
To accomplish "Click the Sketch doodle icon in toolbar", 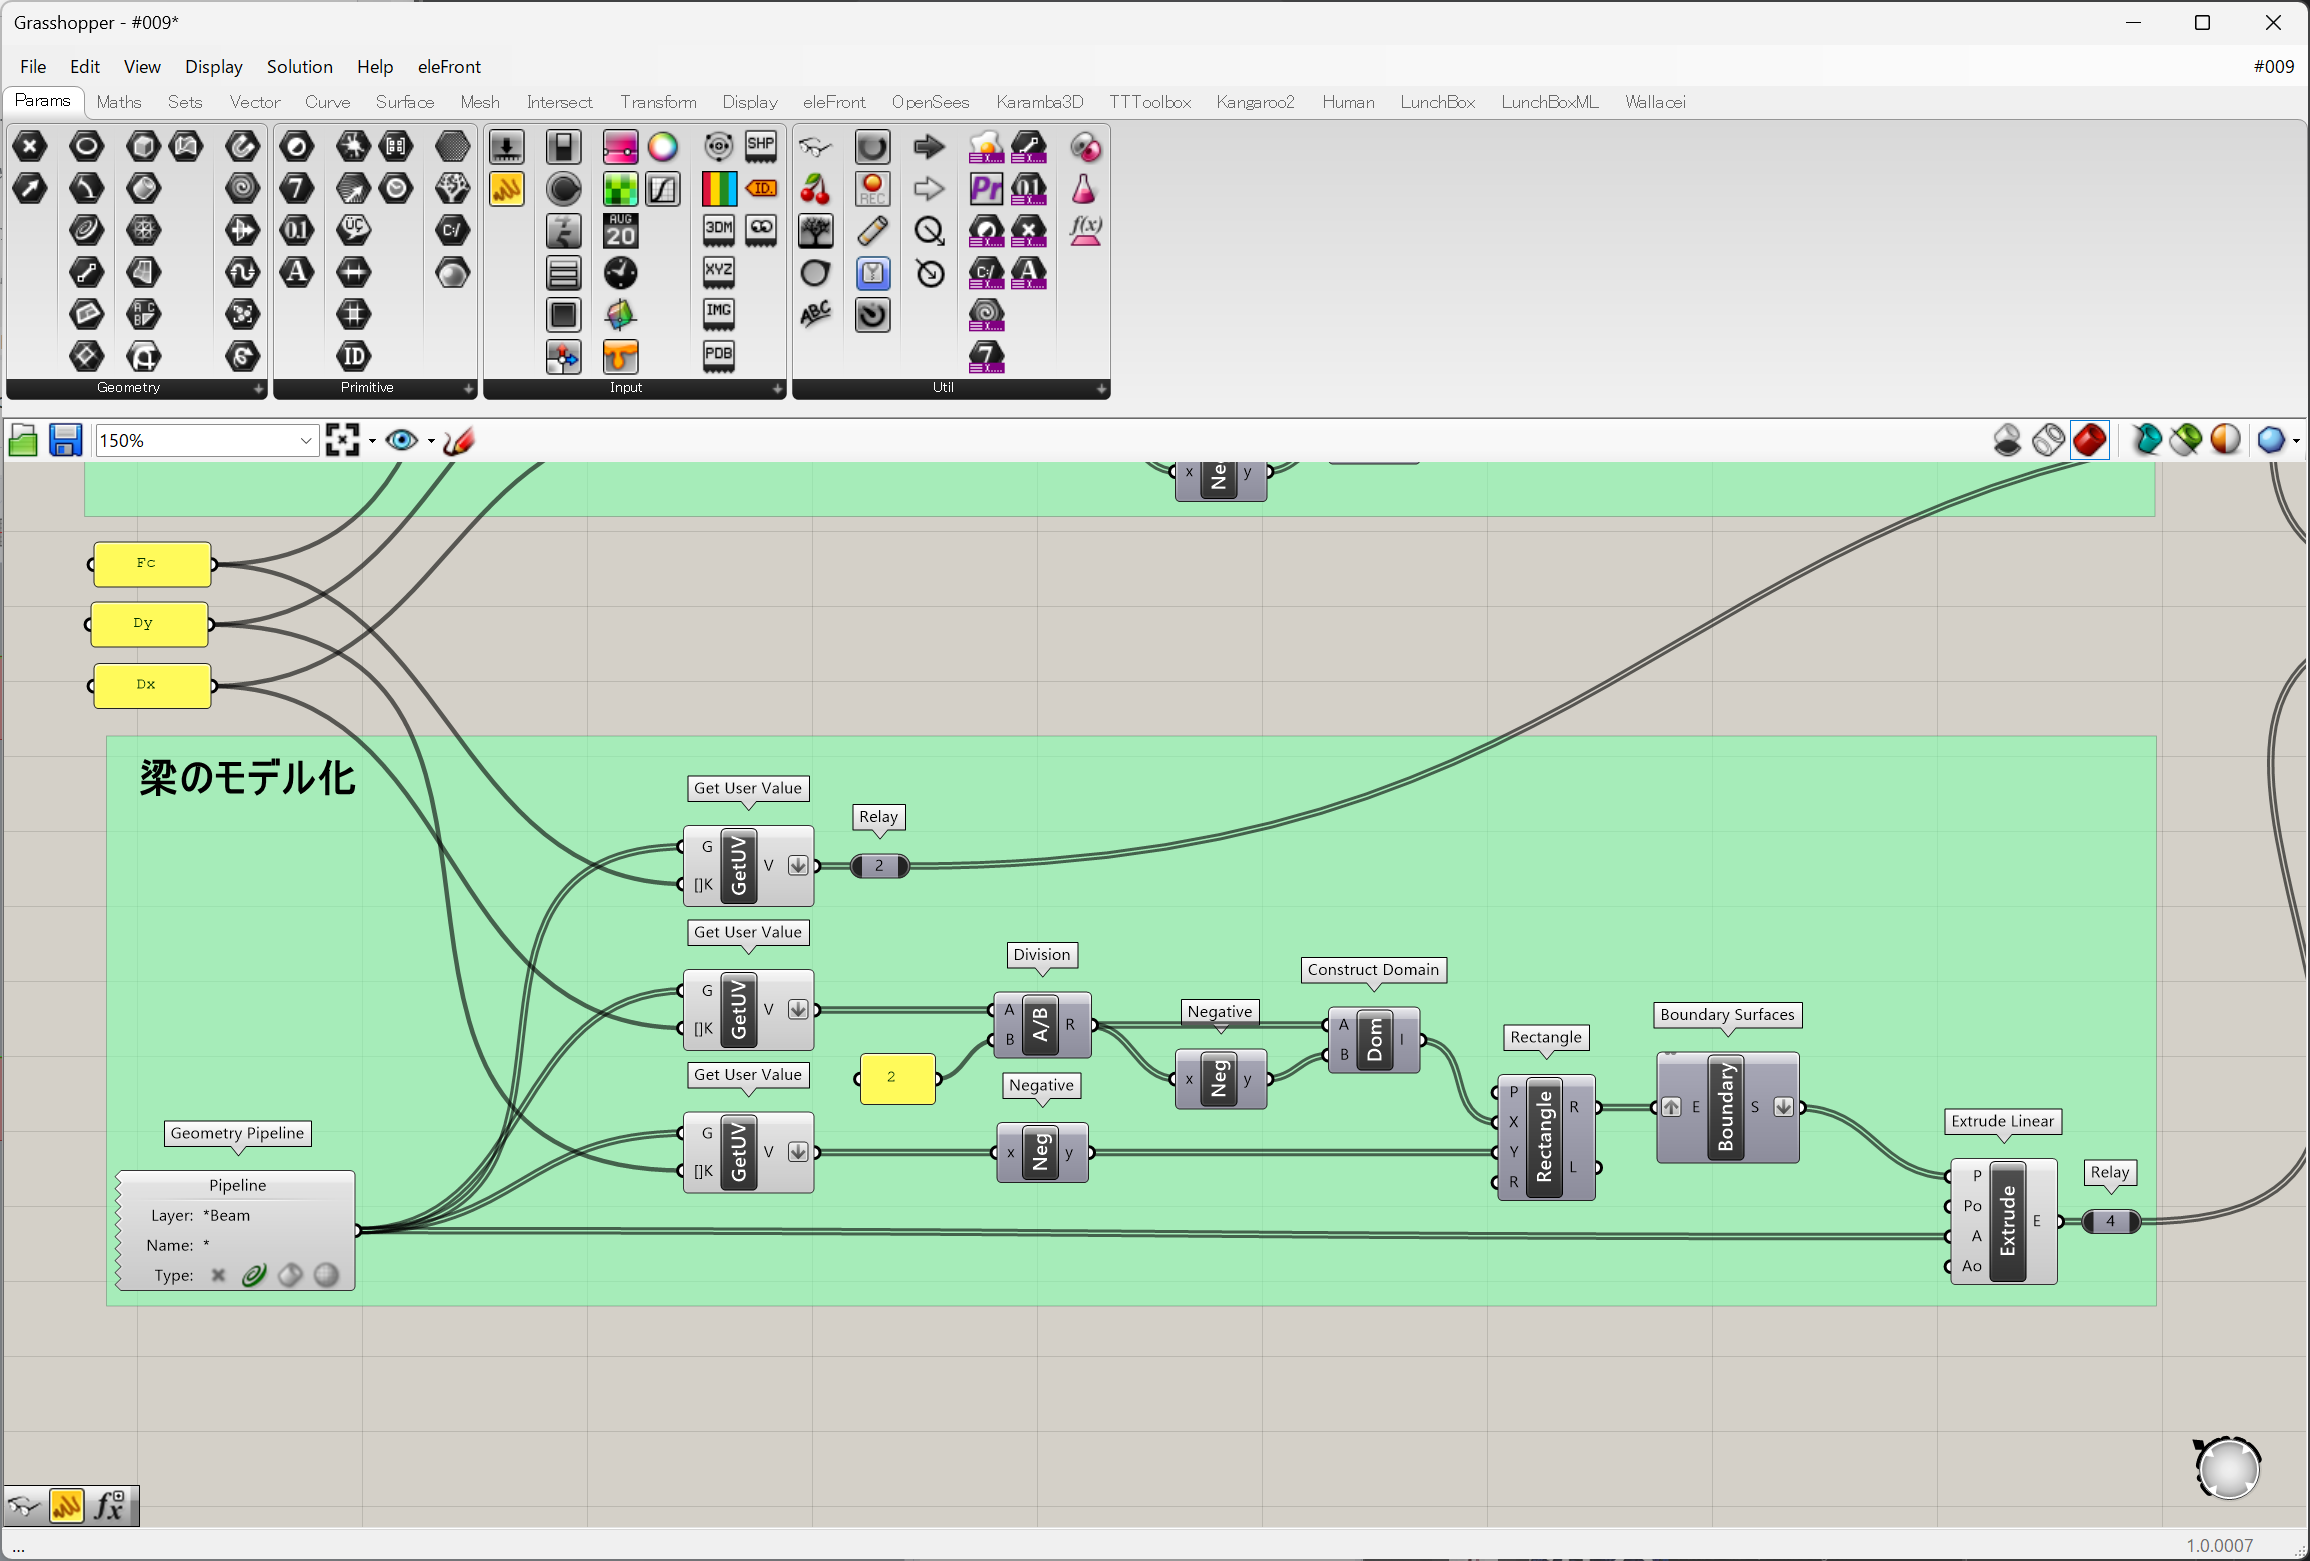I will pos(458,440).
